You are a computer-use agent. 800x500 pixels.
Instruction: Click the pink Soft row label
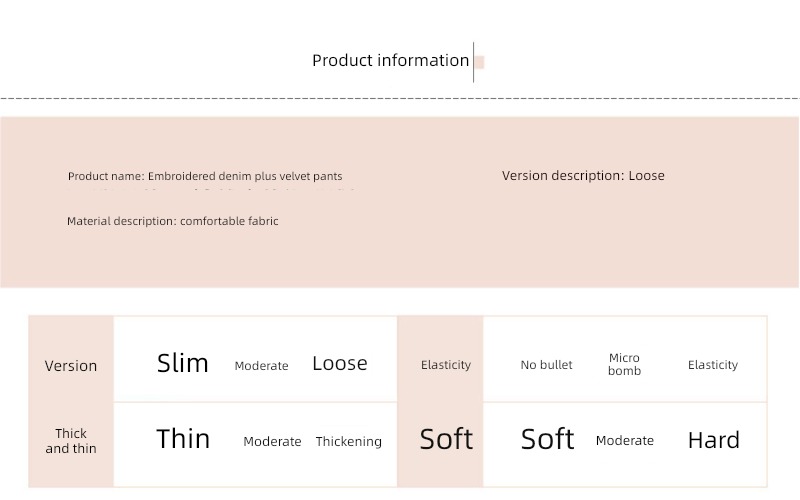click(x=446, y=439)
